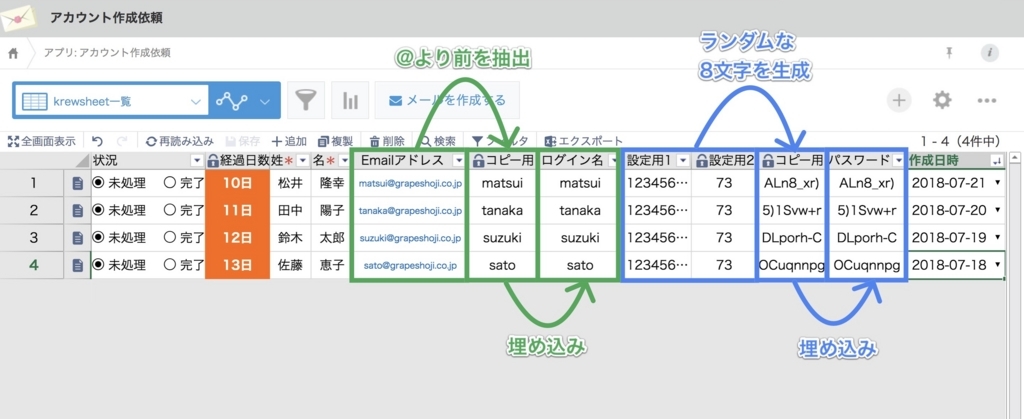
Task: Click the select-all corner of the grid
Action: 78,161
